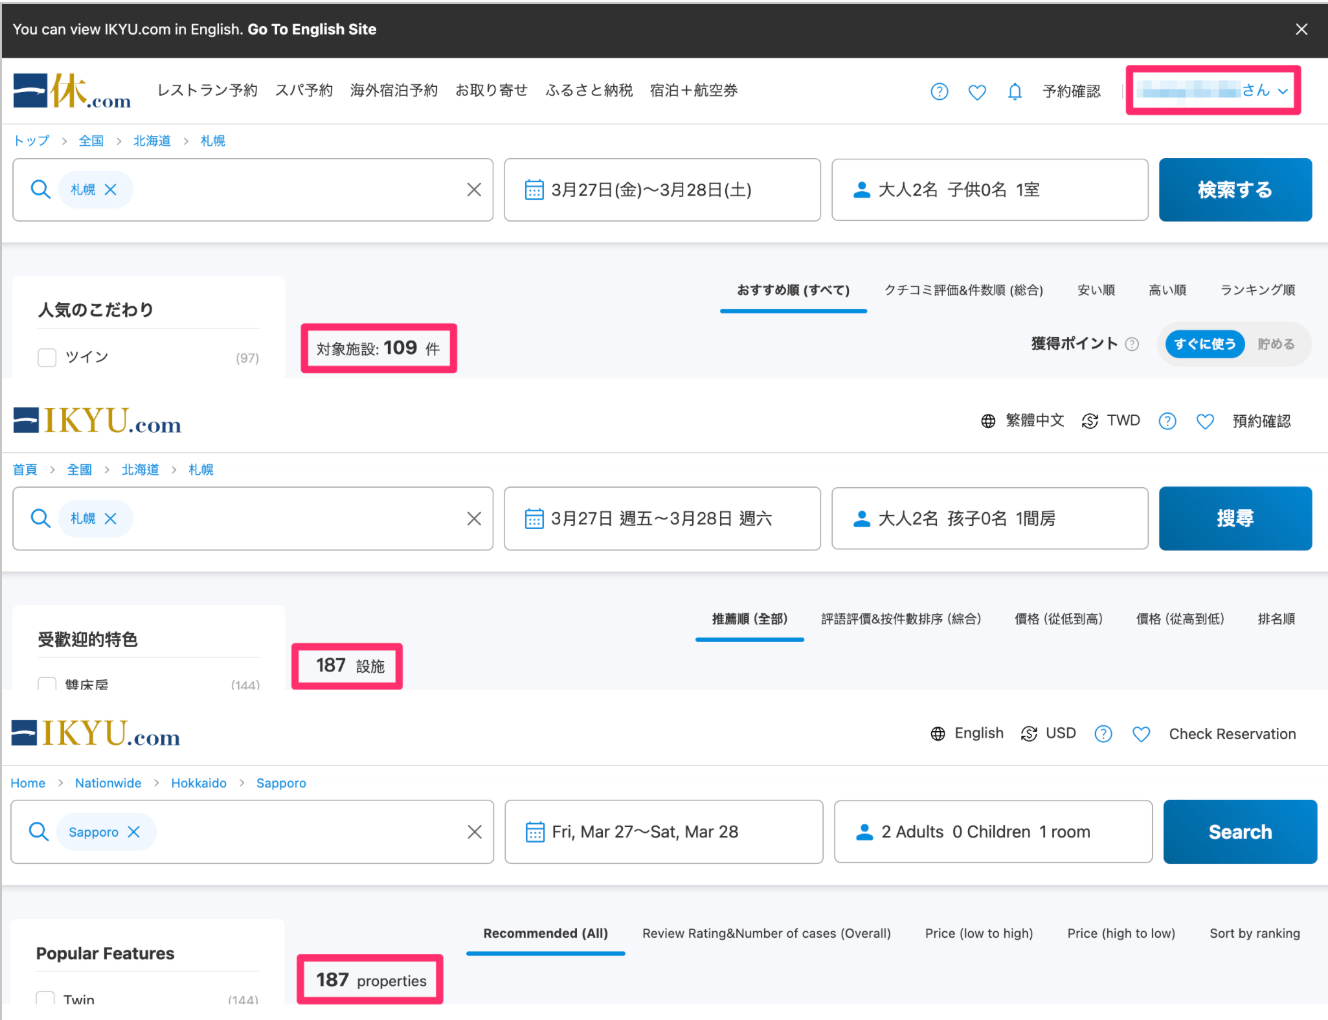Click the currency exchange icon next to TWD

click(x=1089, y=420)
